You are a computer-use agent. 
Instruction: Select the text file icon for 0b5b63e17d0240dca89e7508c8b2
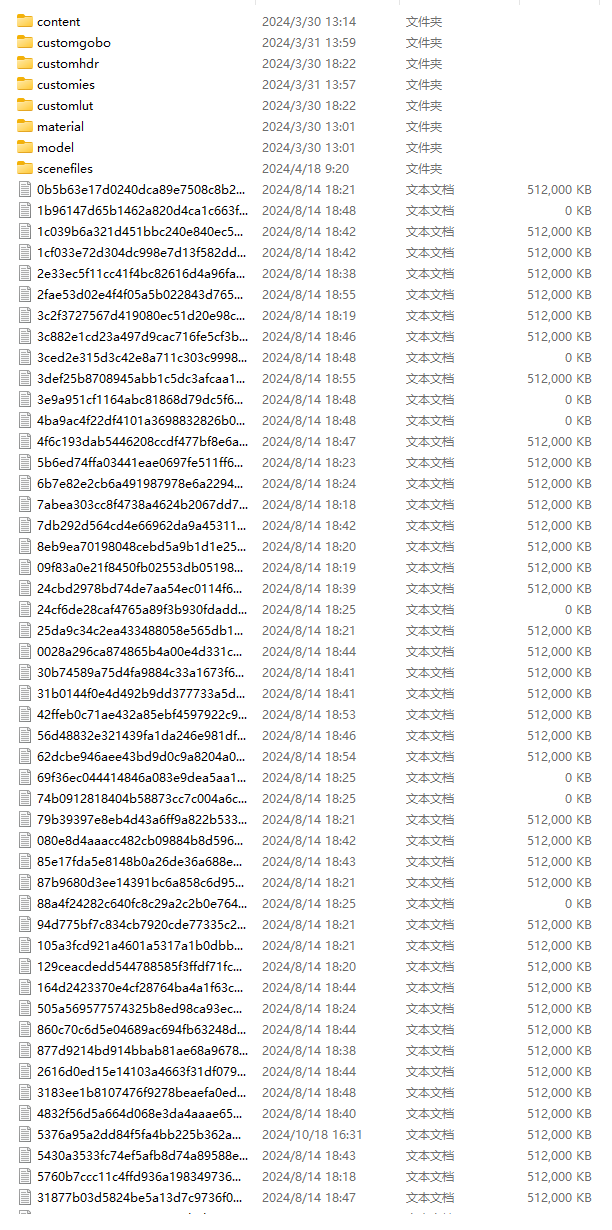point(25,189)
